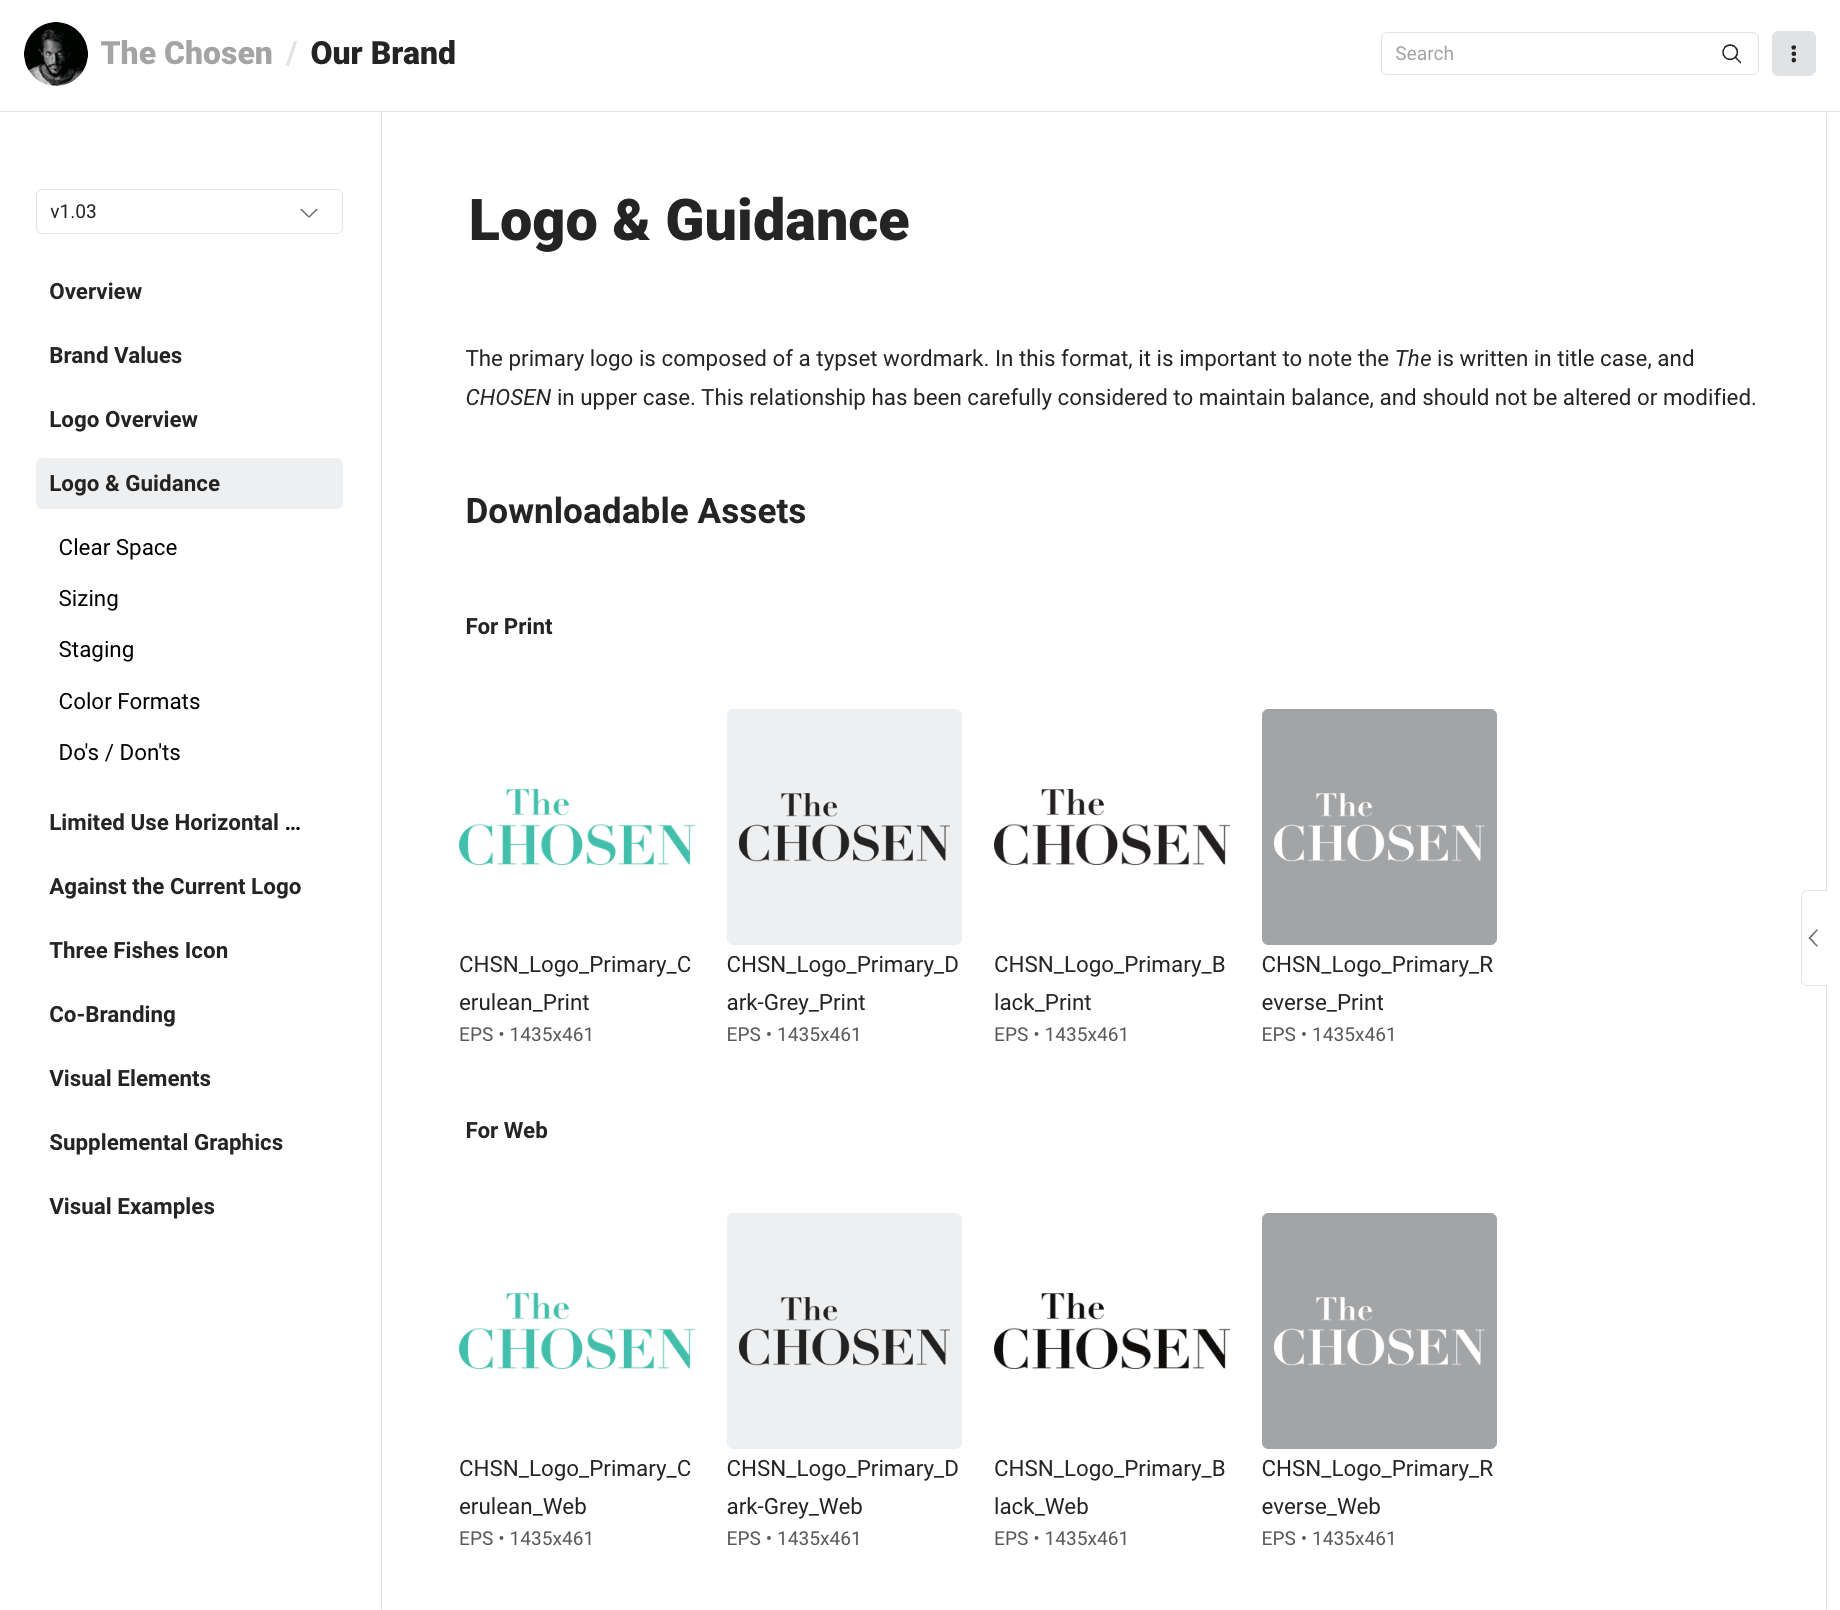Open the v1.03 version dropdown
The height and width of the screenshot is (1610, 1840).
pyautogui.click(x=189, y=212)
